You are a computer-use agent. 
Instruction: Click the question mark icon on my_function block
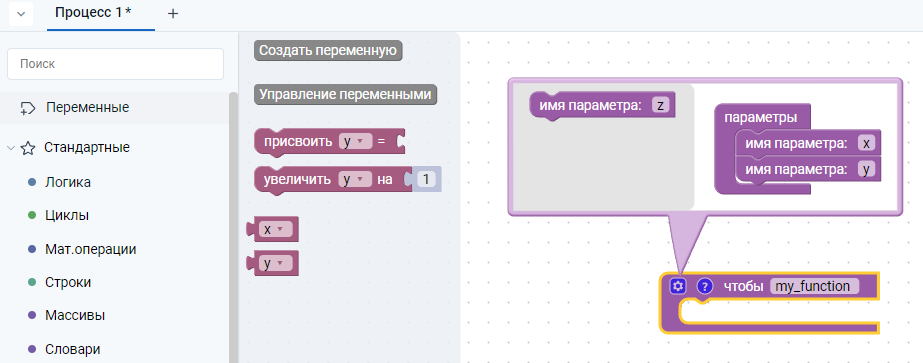705,287
